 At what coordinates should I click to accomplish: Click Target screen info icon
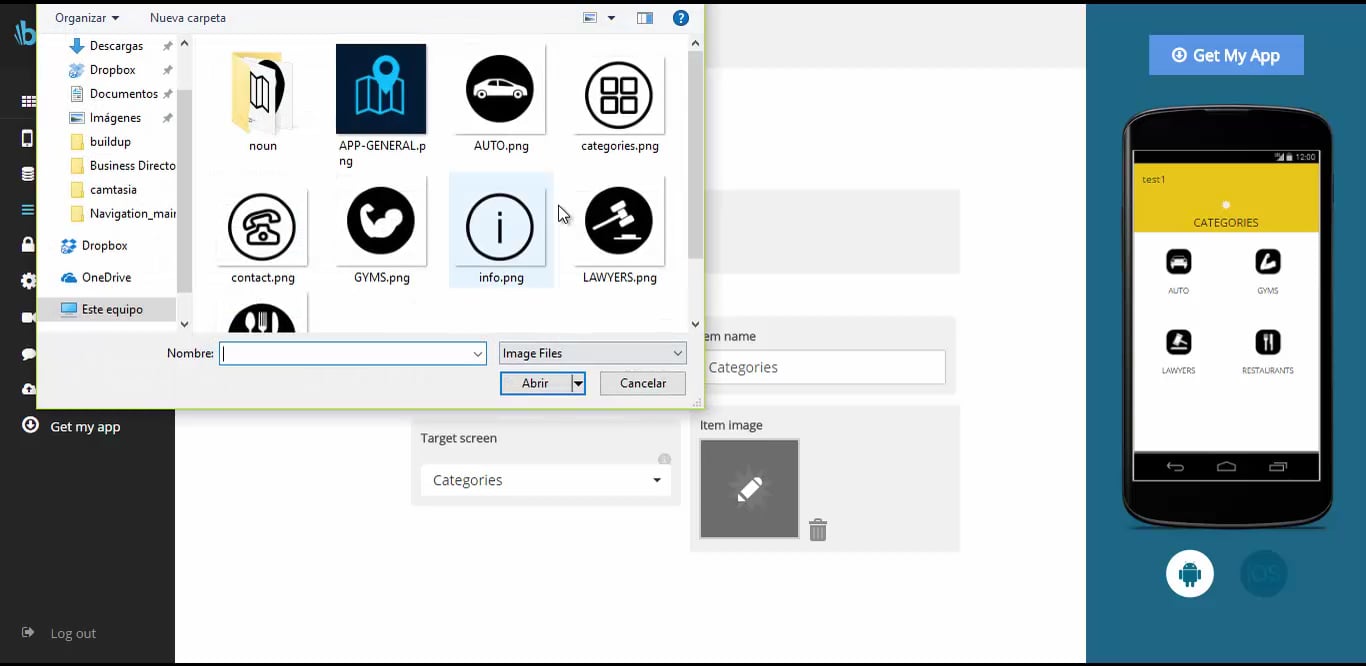(x=664, y=460)
